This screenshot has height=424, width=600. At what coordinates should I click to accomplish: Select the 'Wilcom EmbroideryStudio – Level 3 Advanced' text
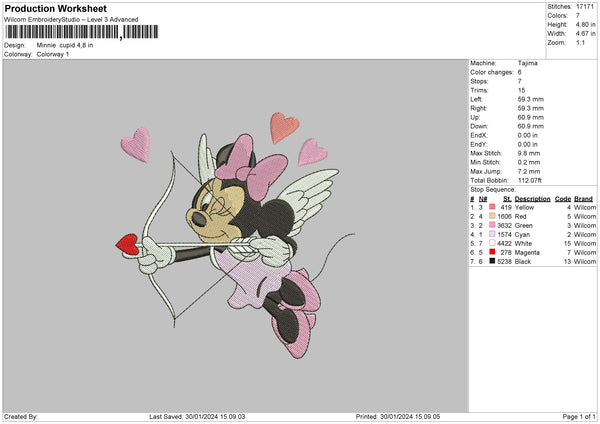[x=71, y=20]
